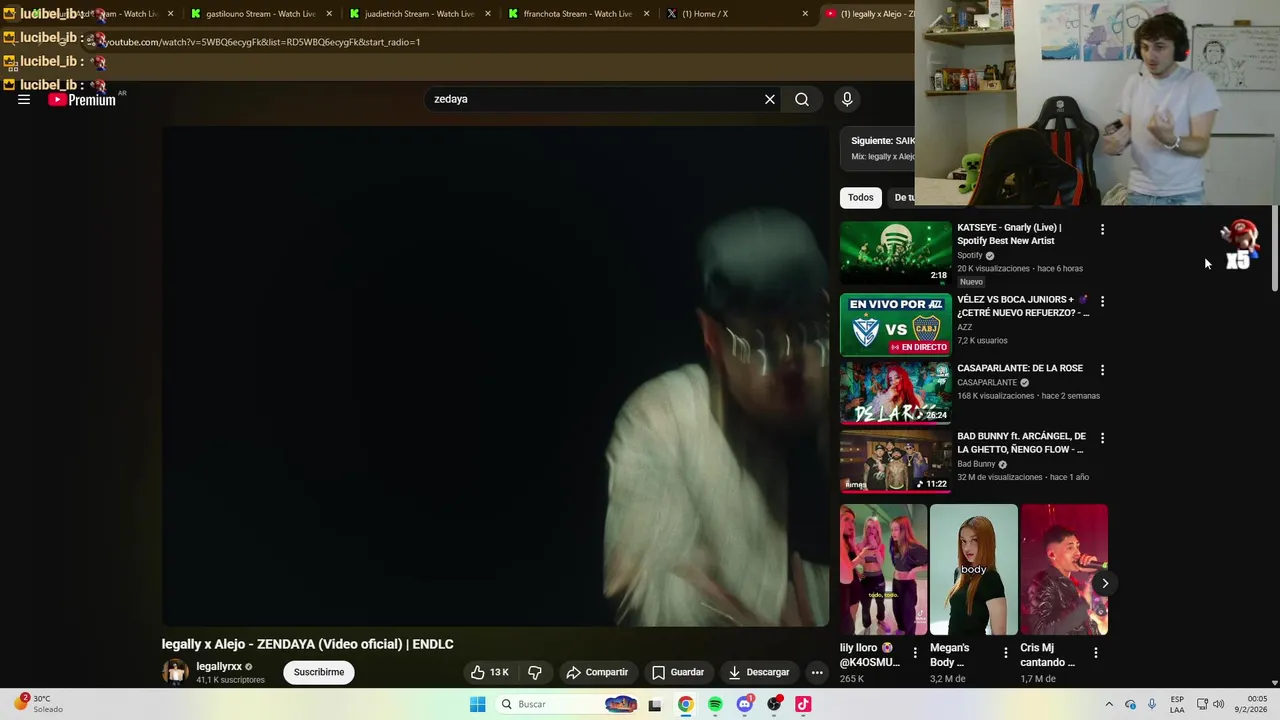
Task: Open more actions ellipsis under the video
Action: click(817, 672)
